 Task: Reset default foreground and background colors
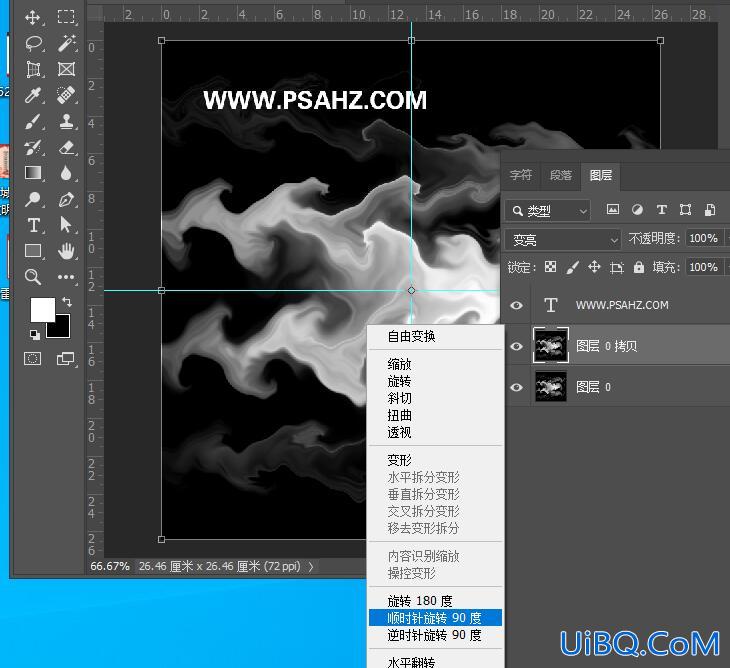pyautogui.click(x=35, y=334)
